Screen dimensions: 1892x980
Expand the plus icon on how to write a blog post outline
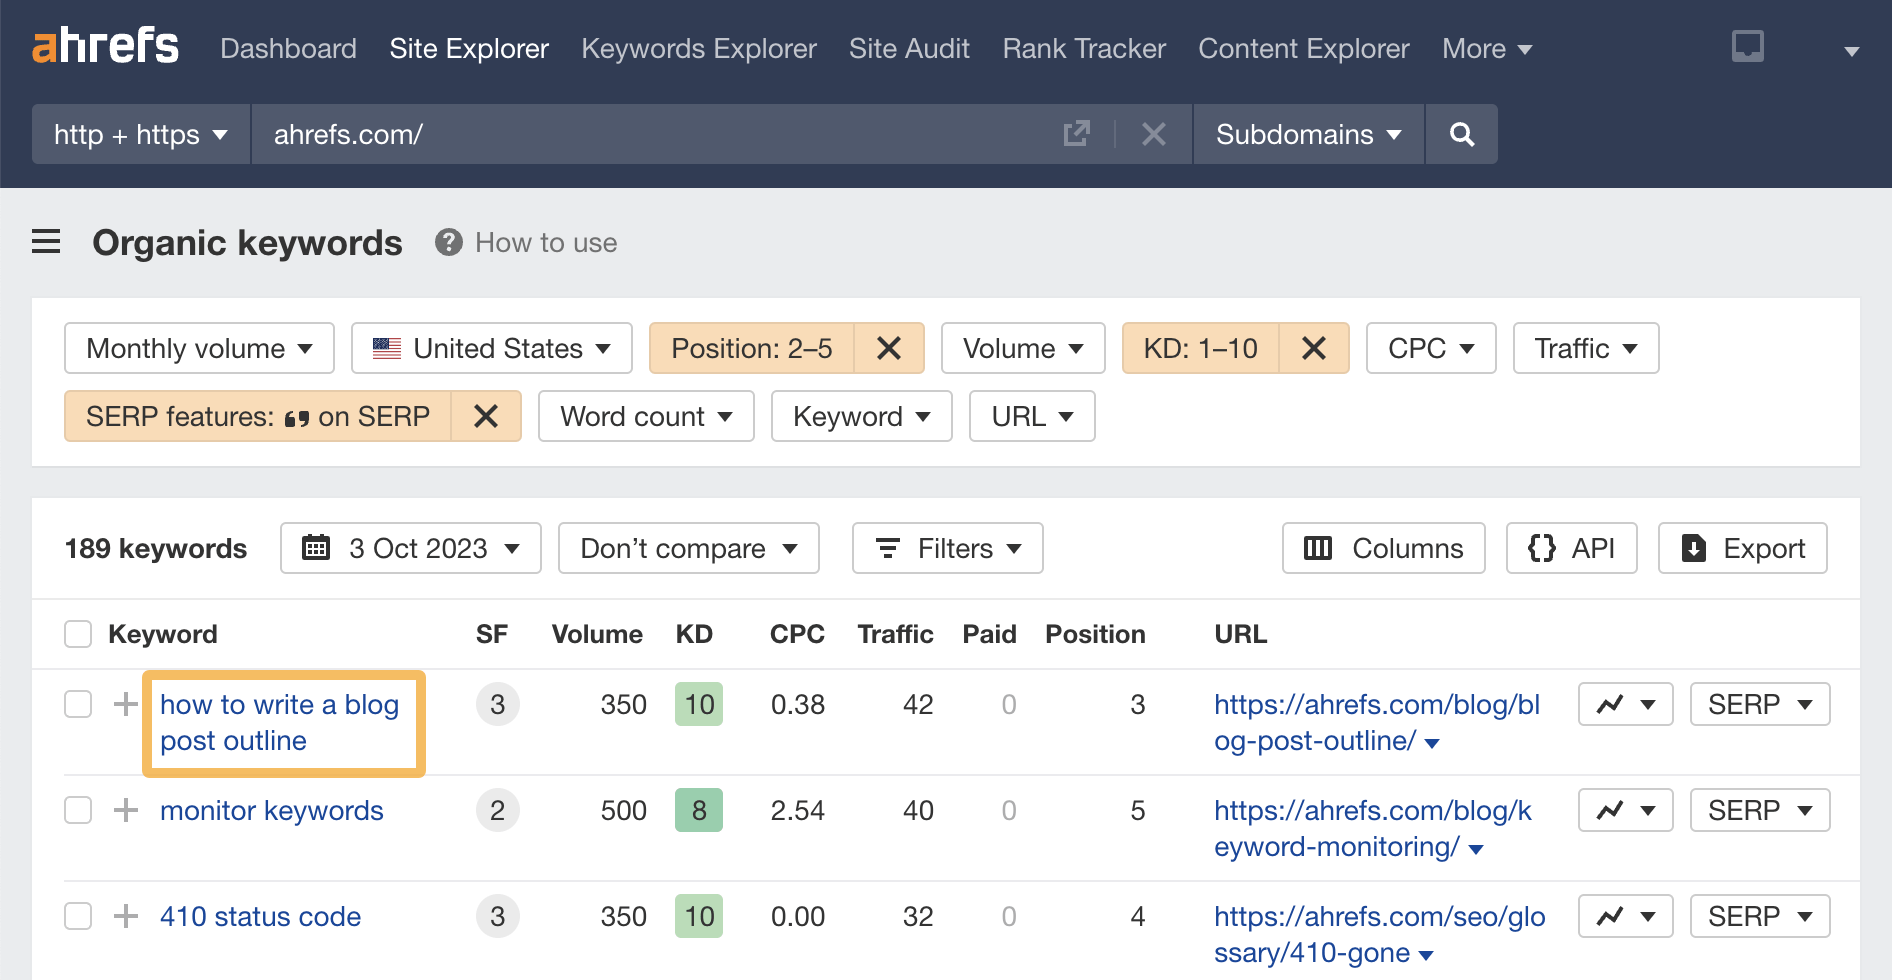click(x=125, y=704)
